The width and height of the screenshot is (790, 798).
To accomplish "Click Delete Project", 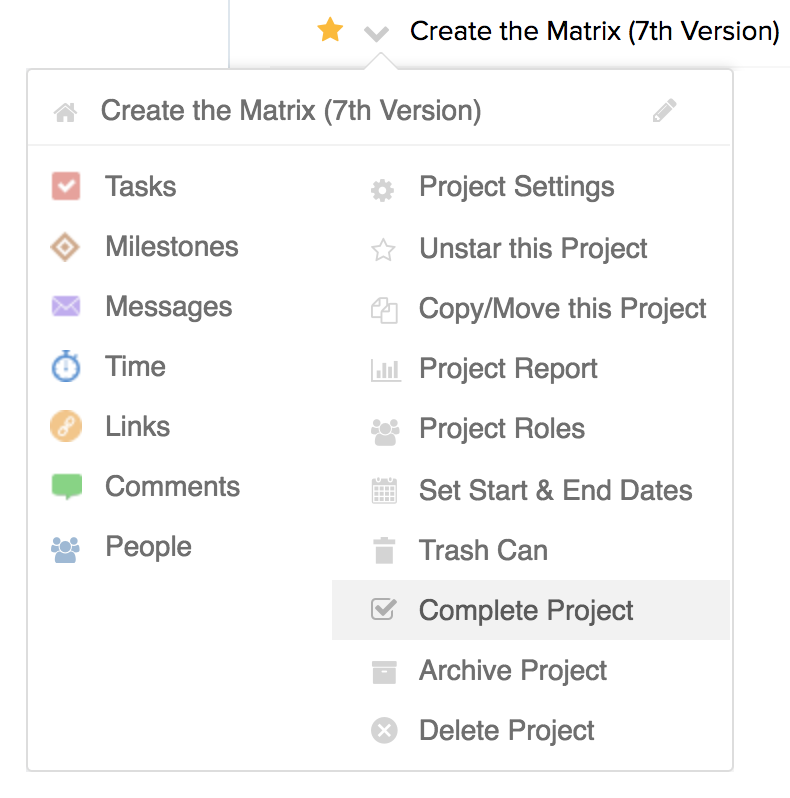I will 507,731.
